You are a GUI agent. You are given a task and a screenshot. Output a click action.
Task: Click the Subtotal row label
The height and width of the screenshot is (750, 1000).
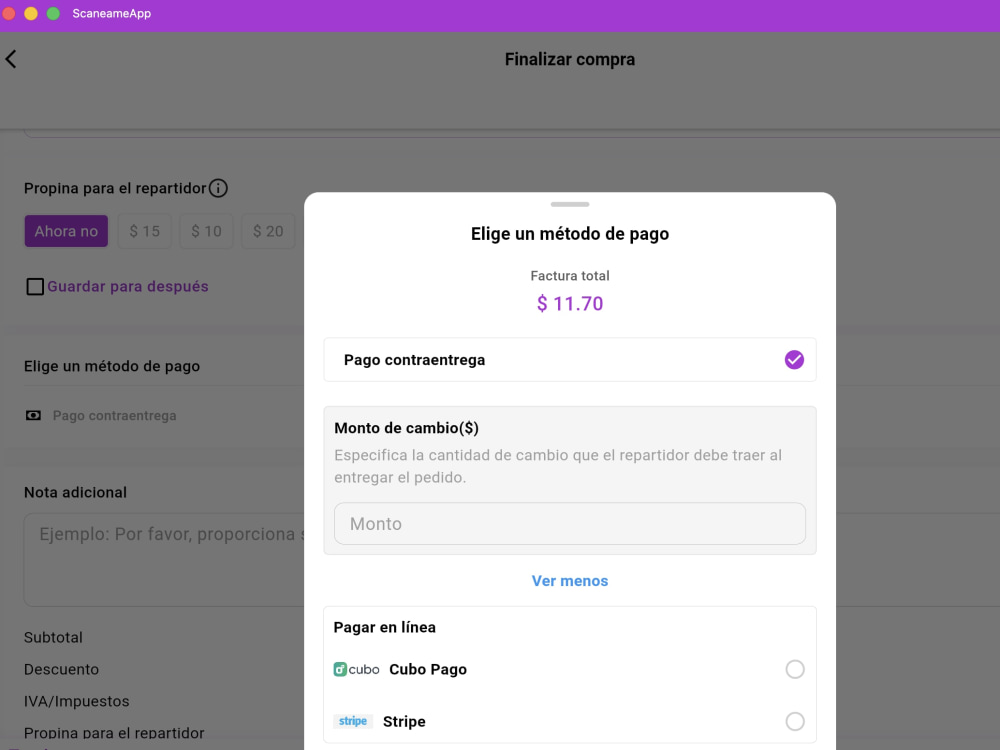point(53,637)
